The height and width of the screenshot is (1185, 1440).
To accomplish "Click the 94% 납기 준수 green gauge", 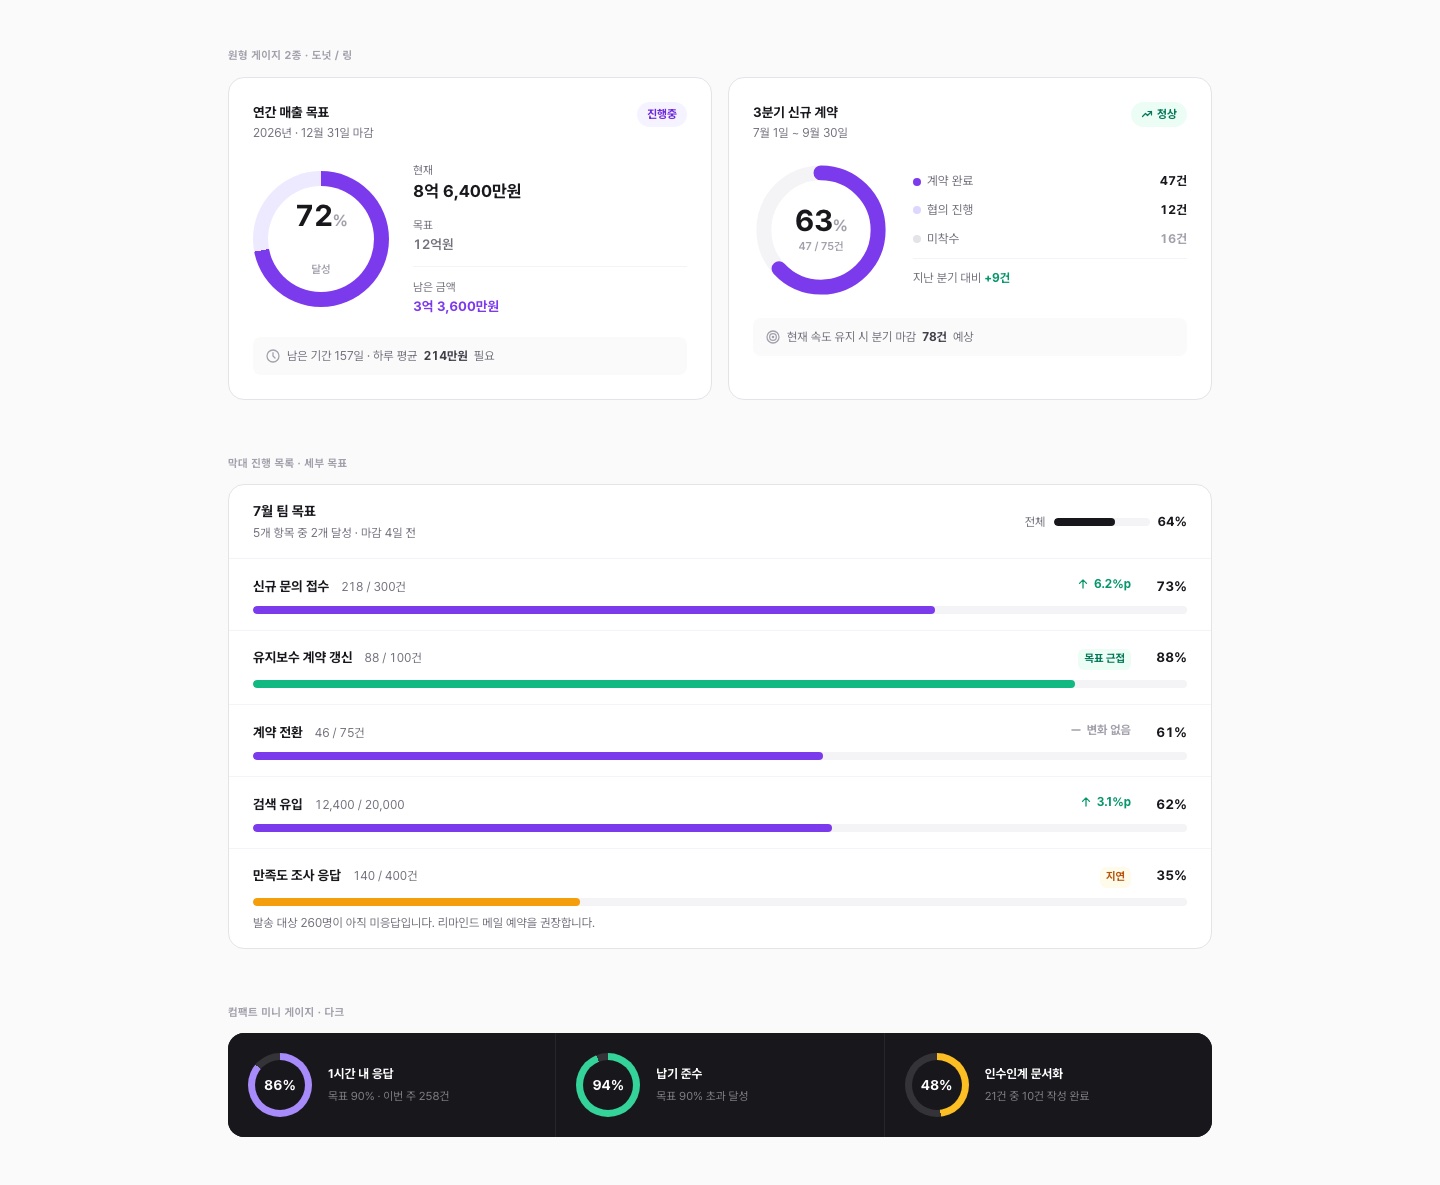I will [x=608, y=1085].
